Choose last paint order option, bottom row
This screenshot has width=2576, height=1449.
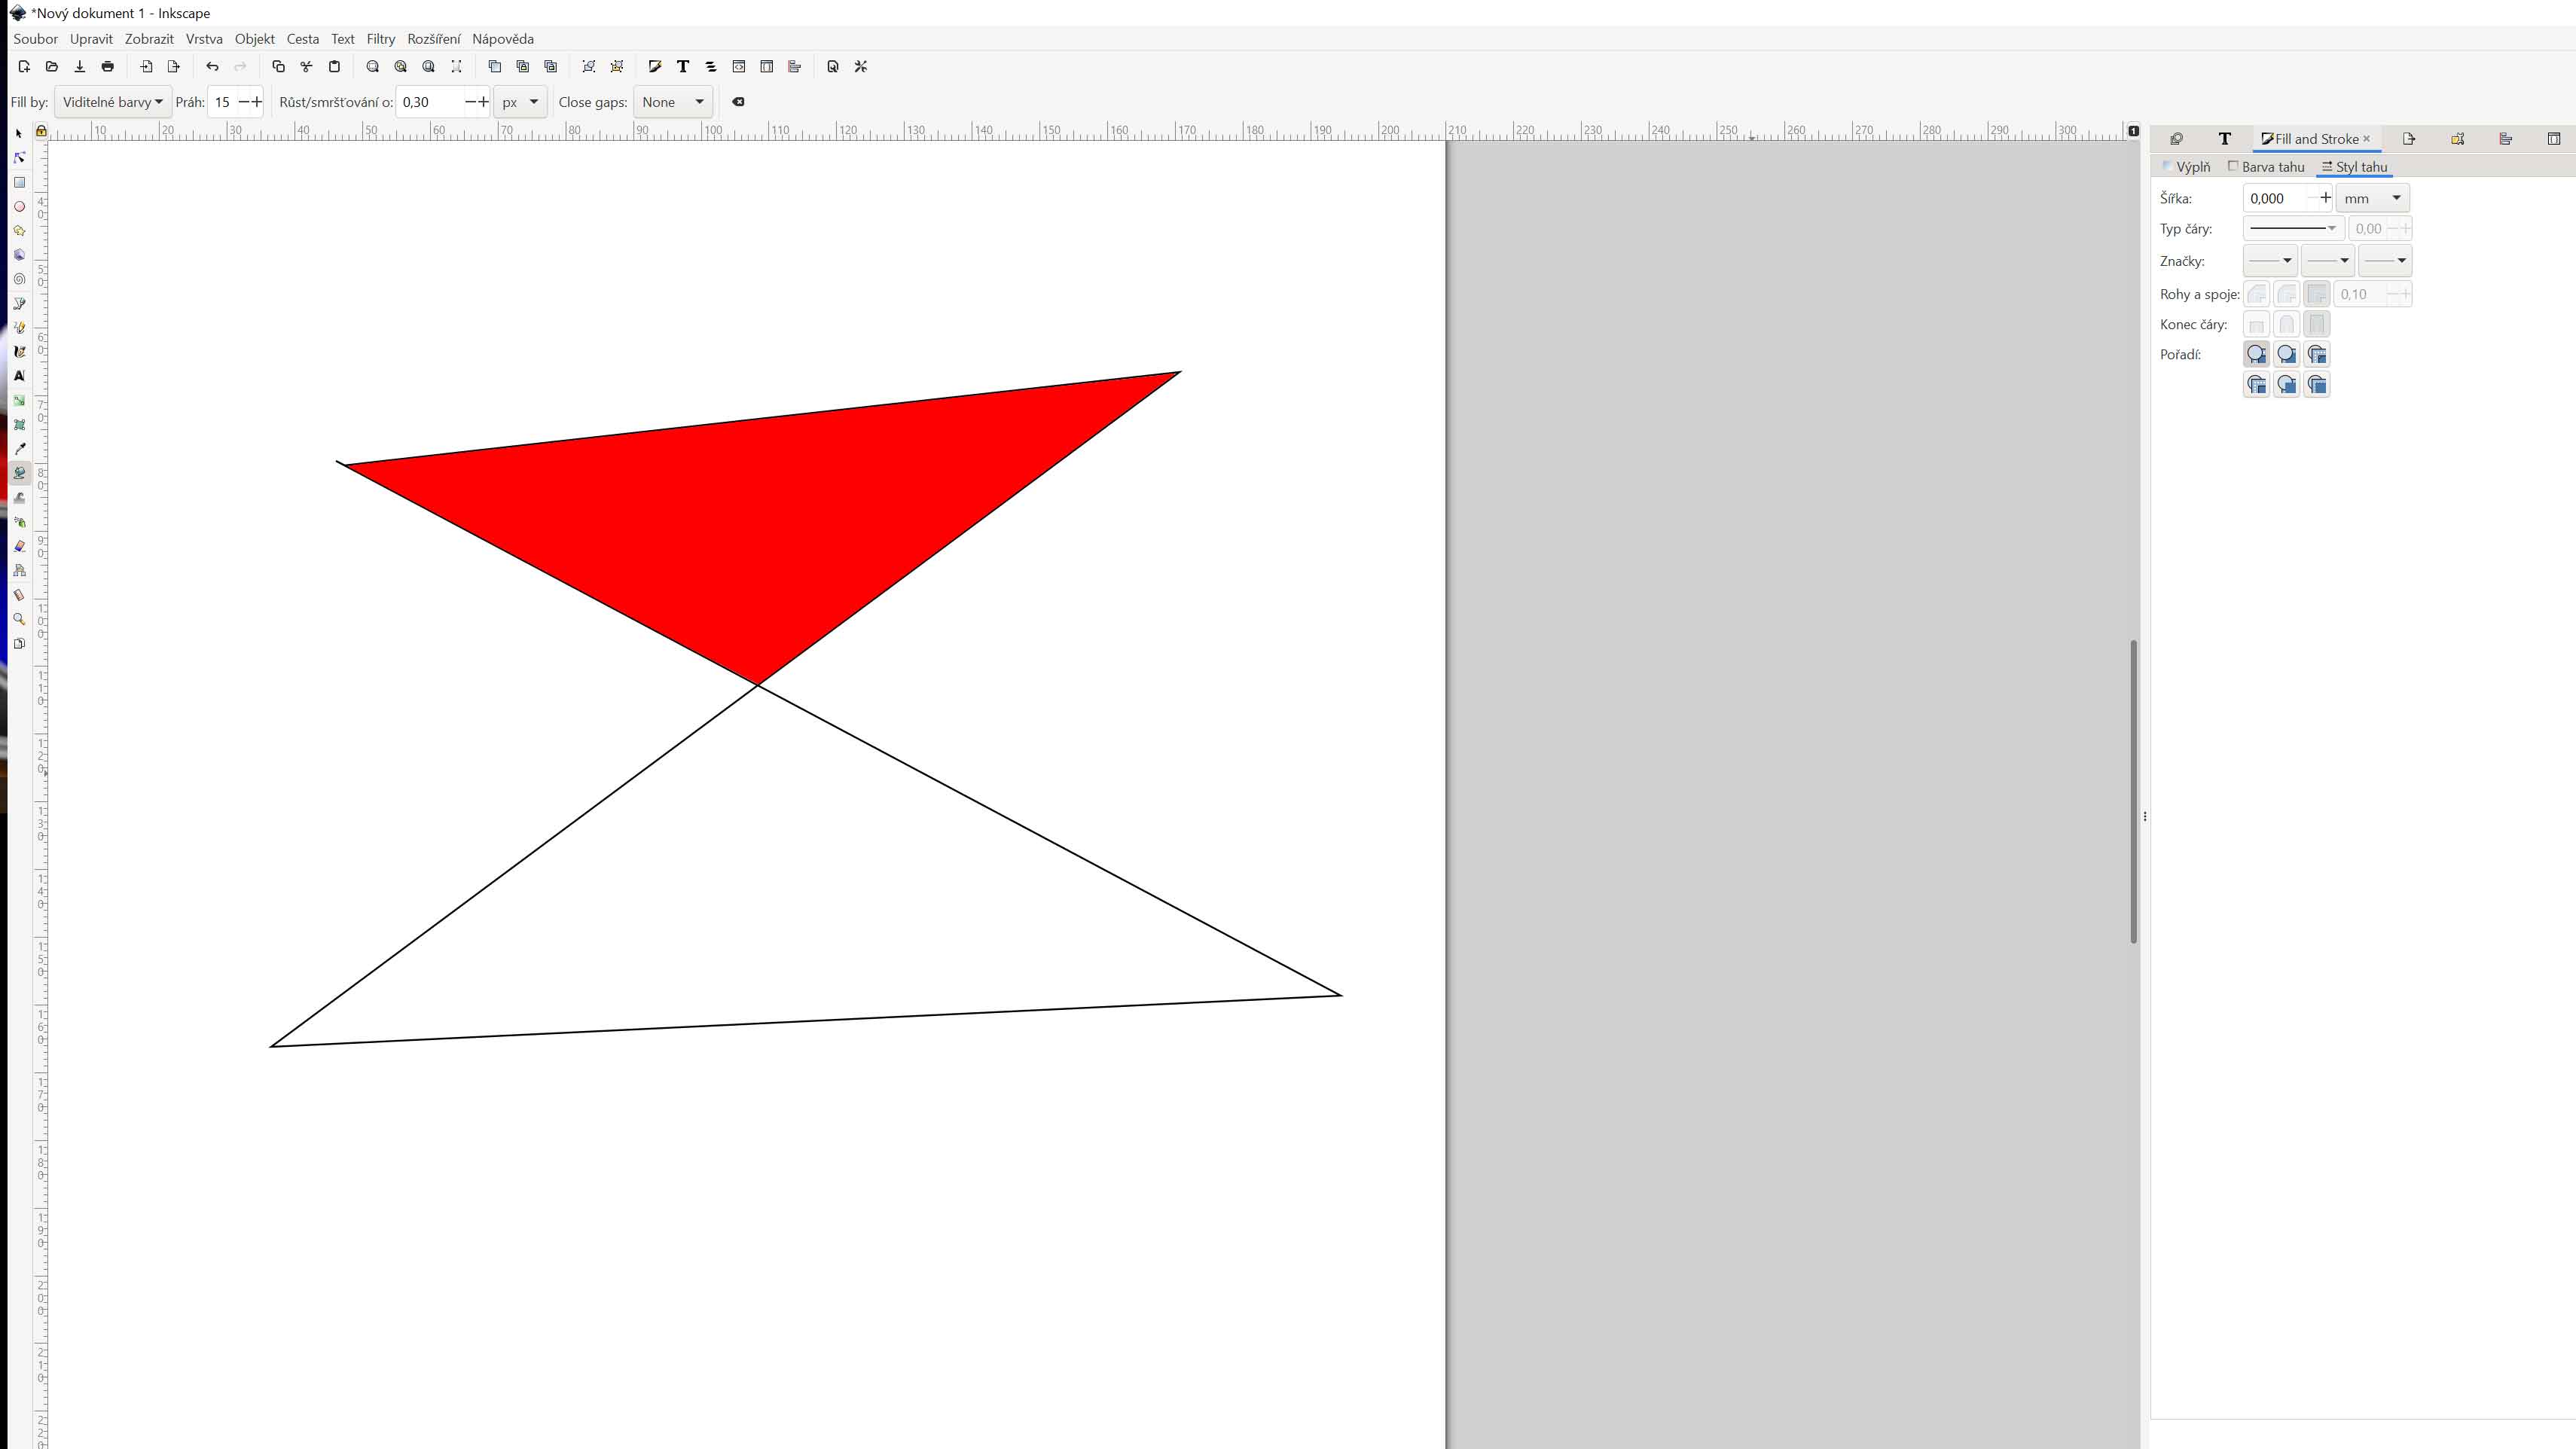[x=2316, y=385]
